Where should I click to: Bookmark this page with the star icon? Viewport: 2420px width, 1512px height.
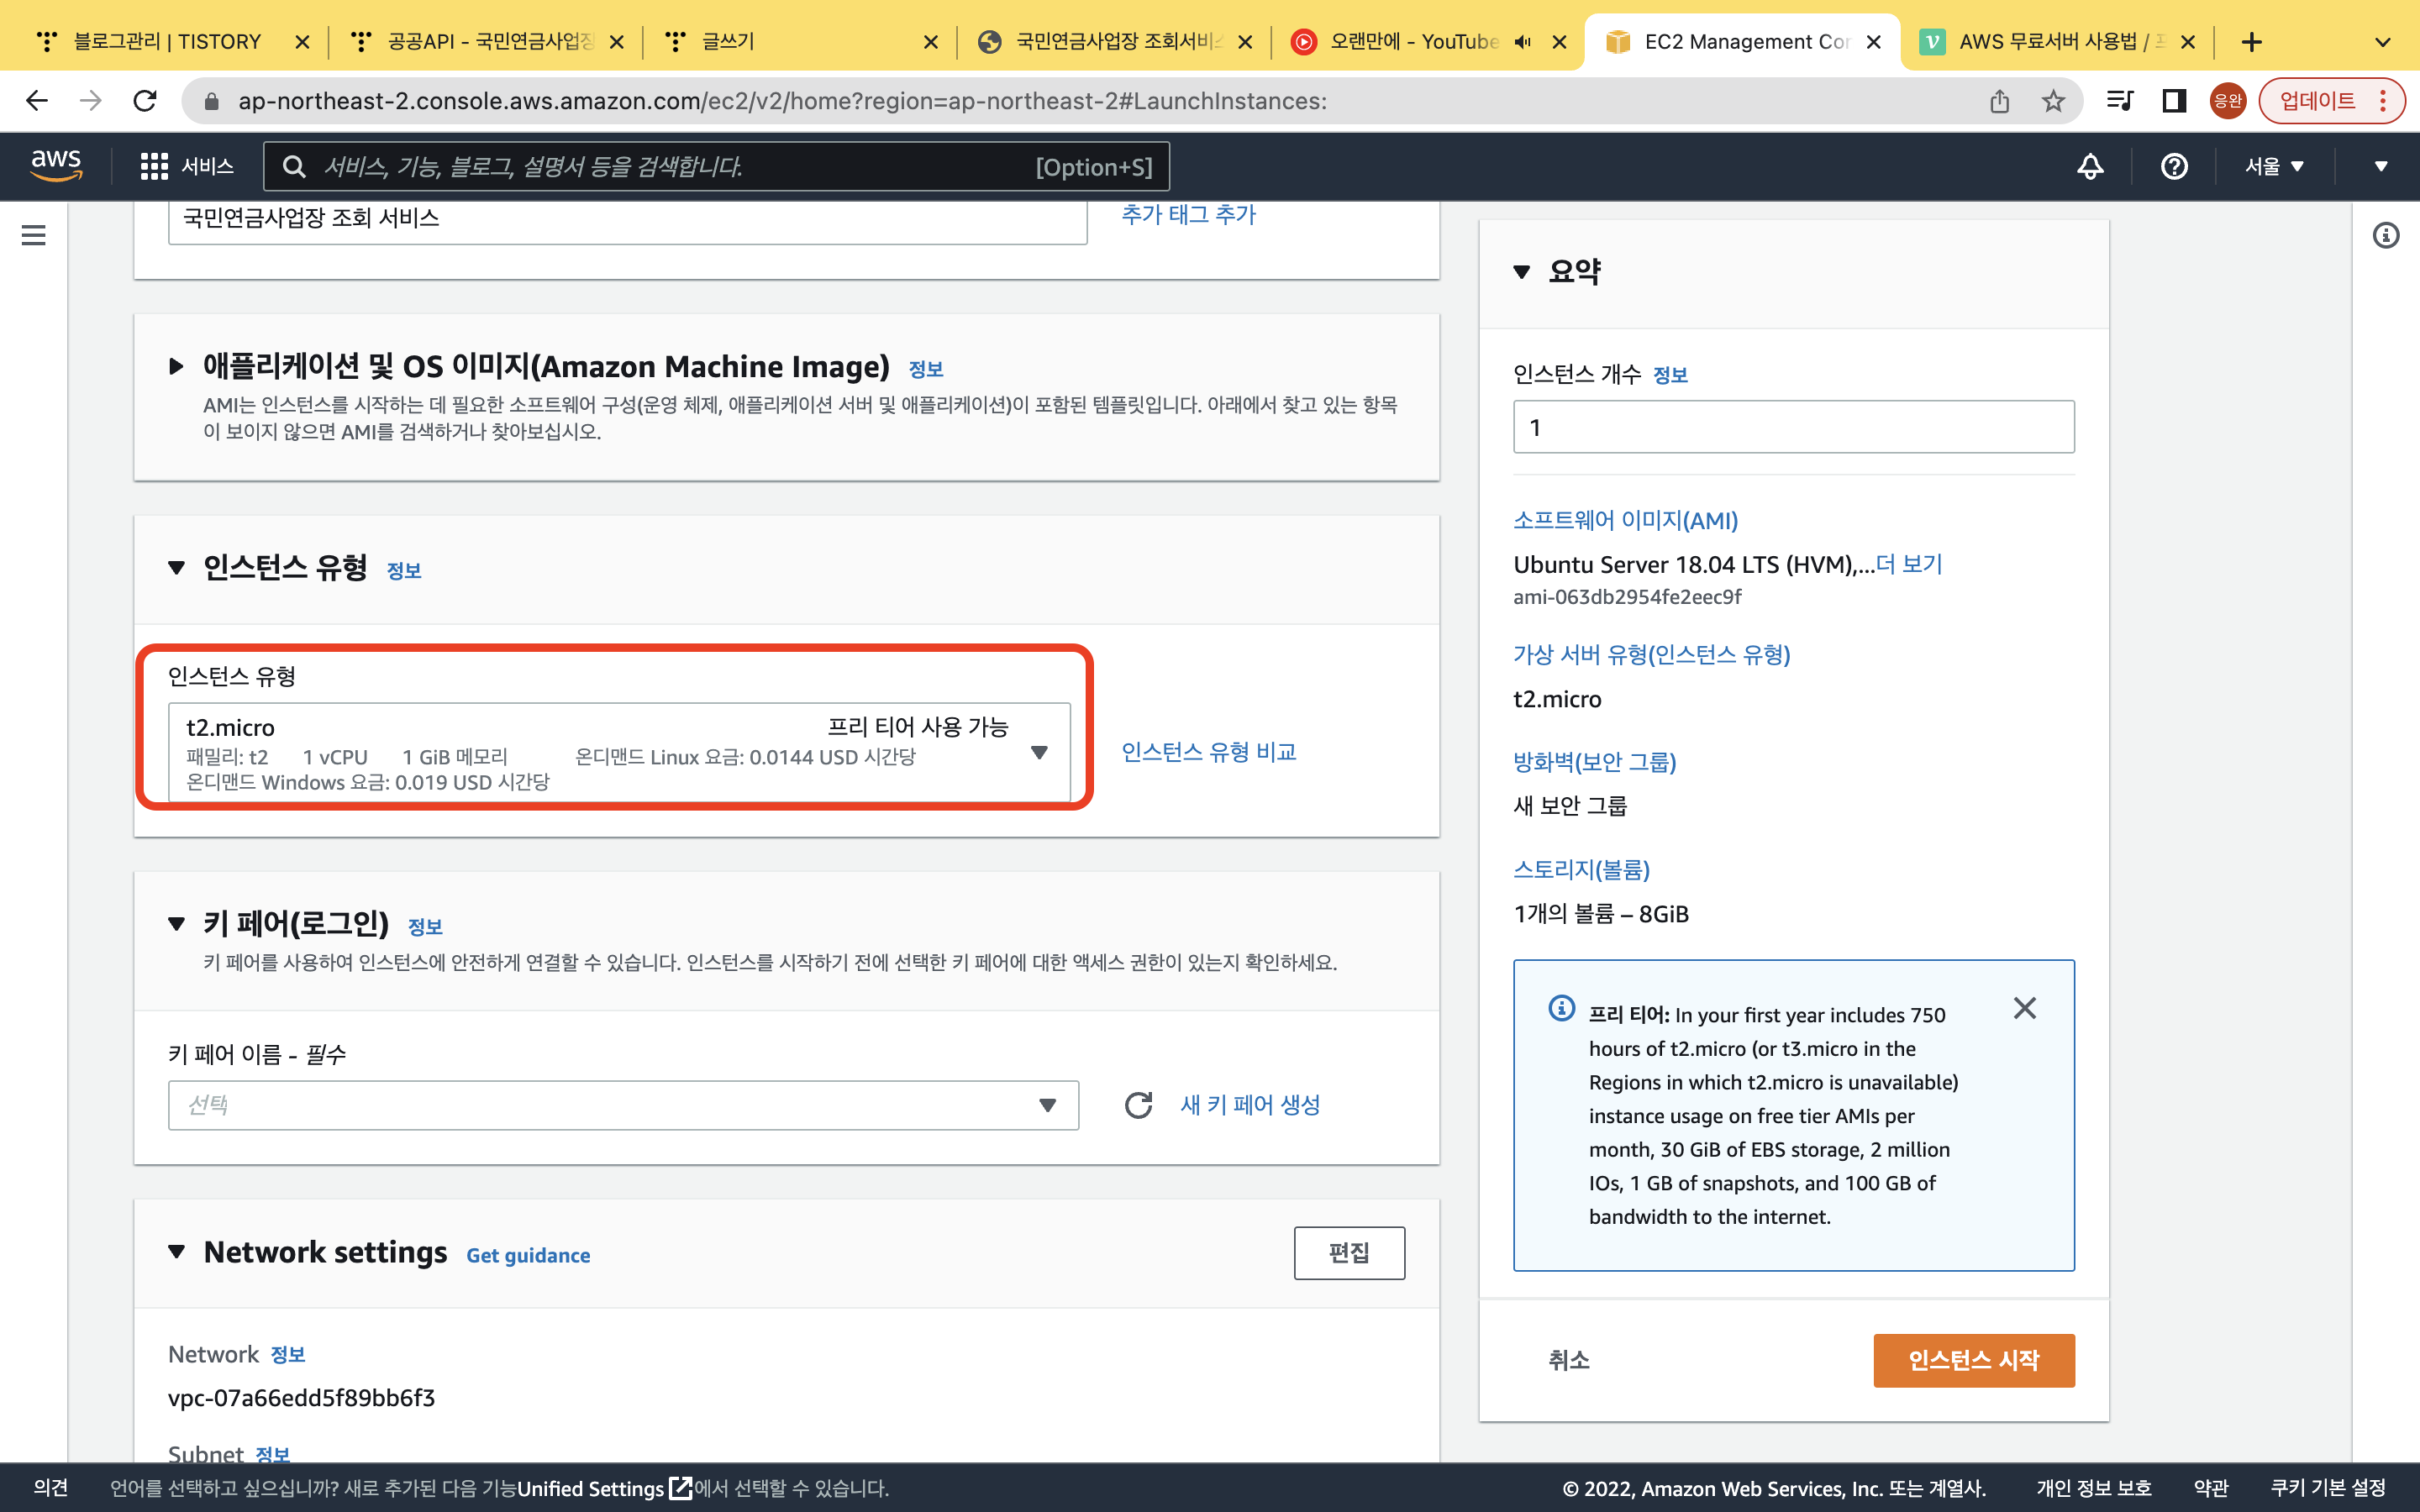click(2053, 101)
